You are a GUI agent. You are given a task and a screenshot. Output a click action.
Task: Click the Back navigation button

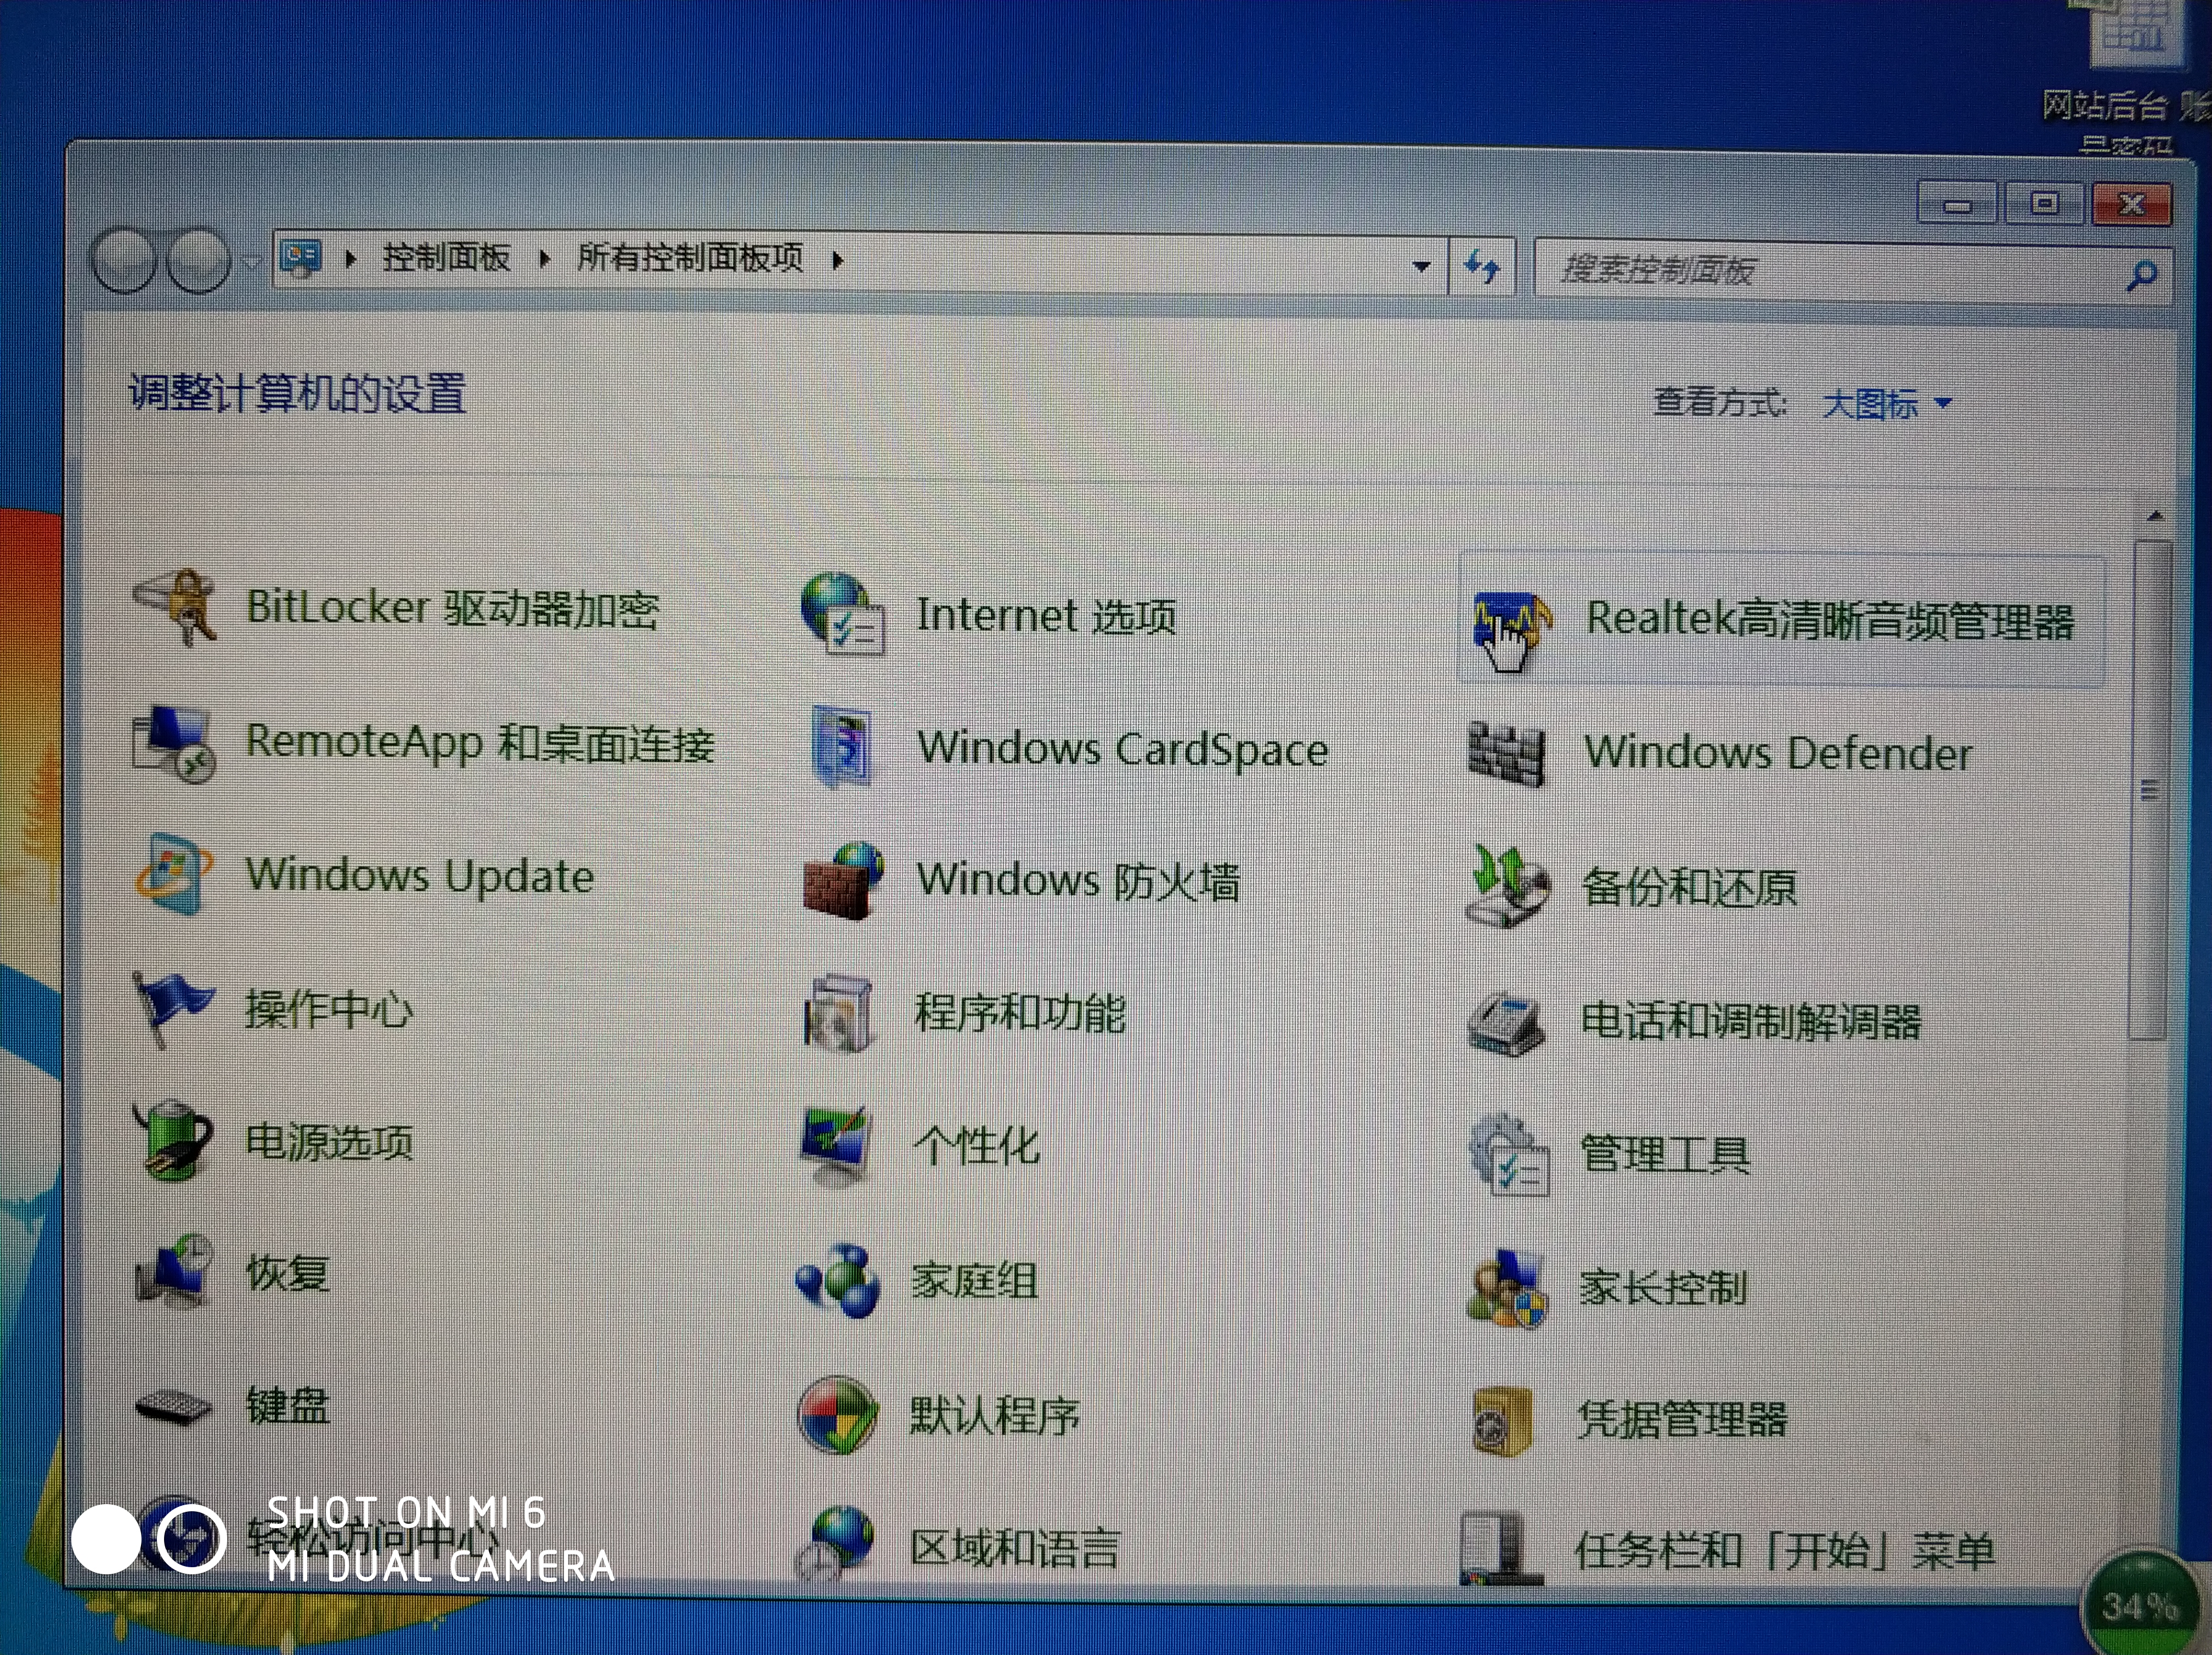123,260
